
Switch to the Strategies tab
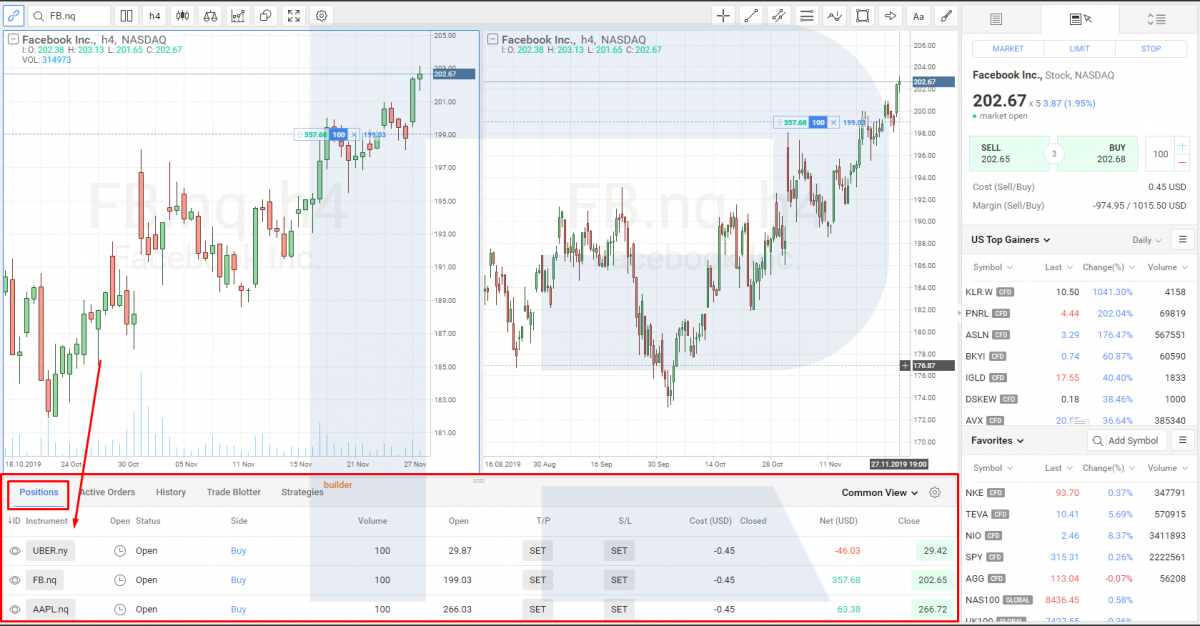[x=302, y=492]
